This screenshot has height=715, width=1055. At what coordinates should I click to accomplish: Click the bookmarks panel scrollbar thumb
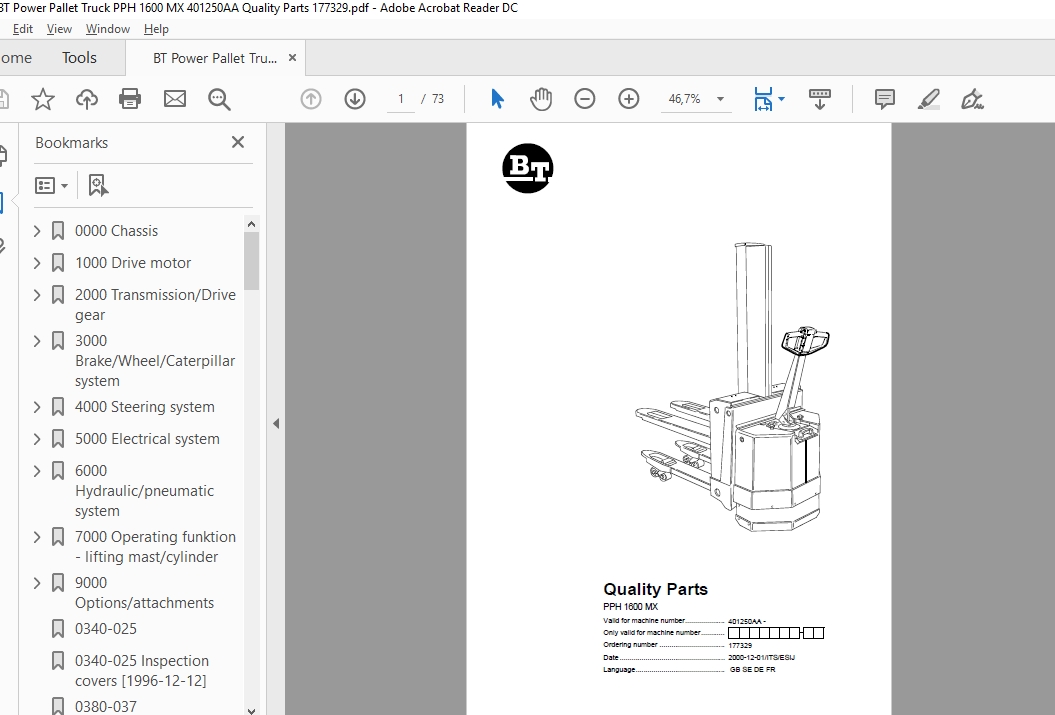coord(252,261)
